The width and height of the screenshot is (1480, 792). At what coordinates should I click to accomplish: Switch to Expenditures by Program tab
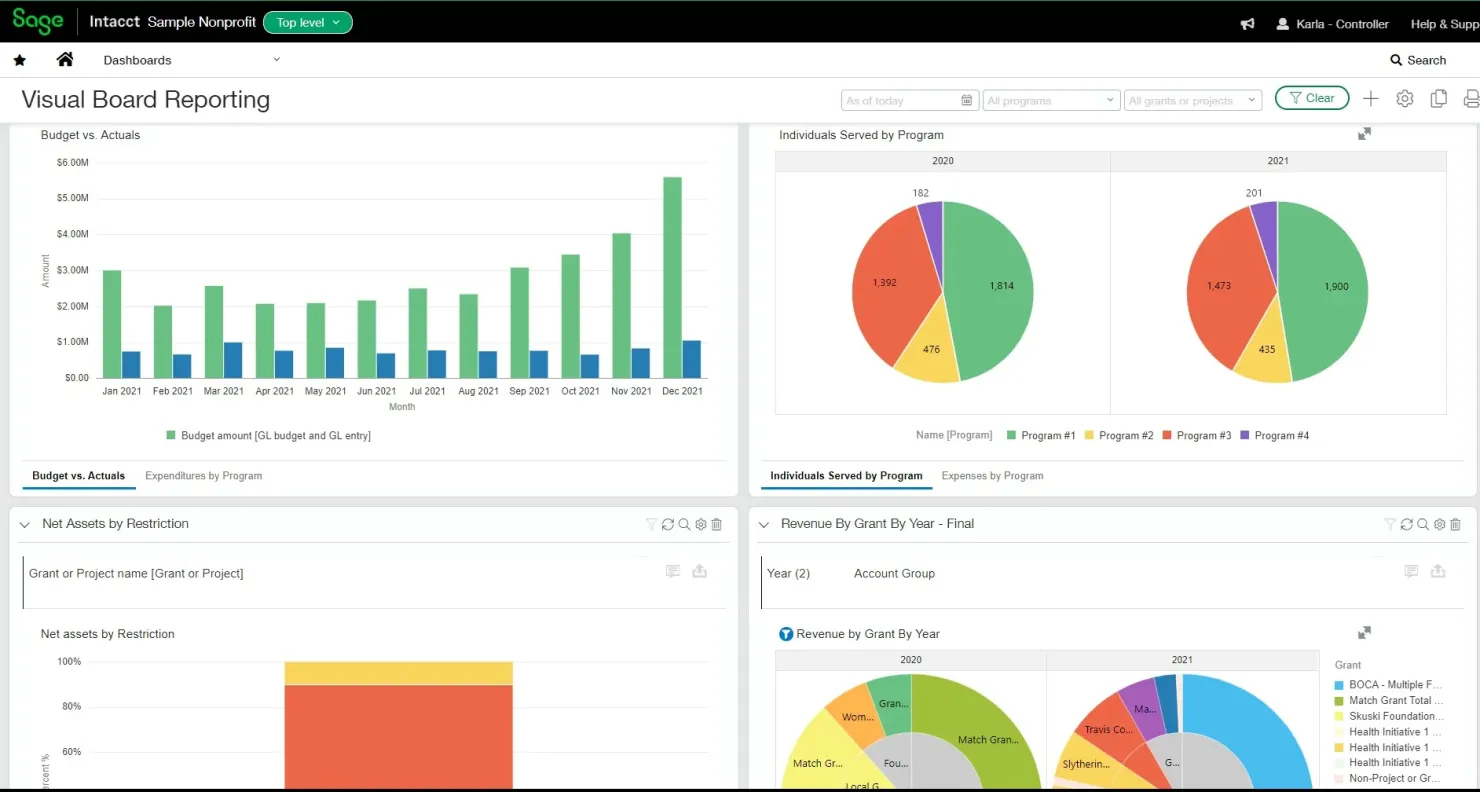[x=203, y=476]
